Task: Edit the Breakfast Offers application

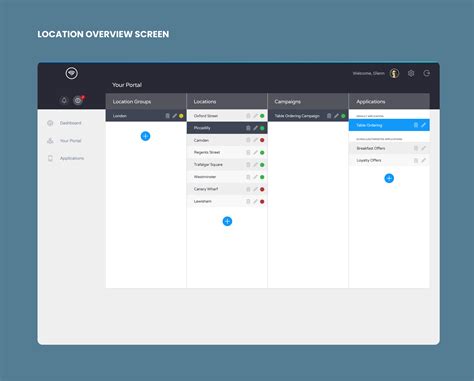Action: [x=423, y=148]
